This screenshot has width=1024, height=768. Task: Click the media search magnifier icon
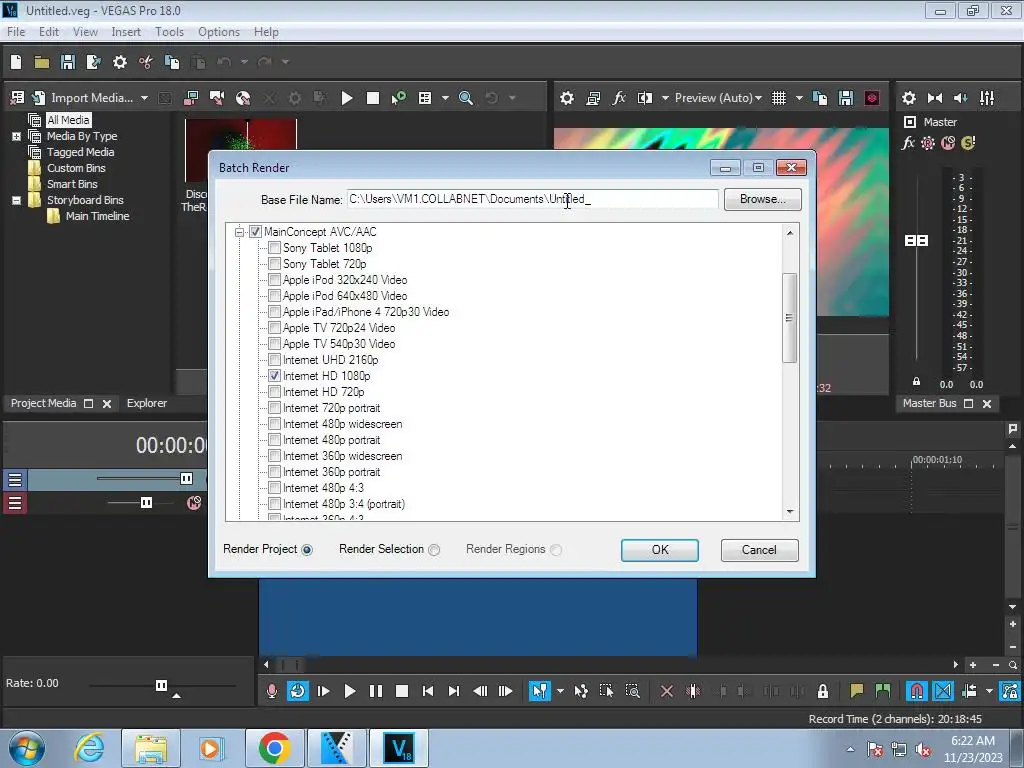pos(466,98)
